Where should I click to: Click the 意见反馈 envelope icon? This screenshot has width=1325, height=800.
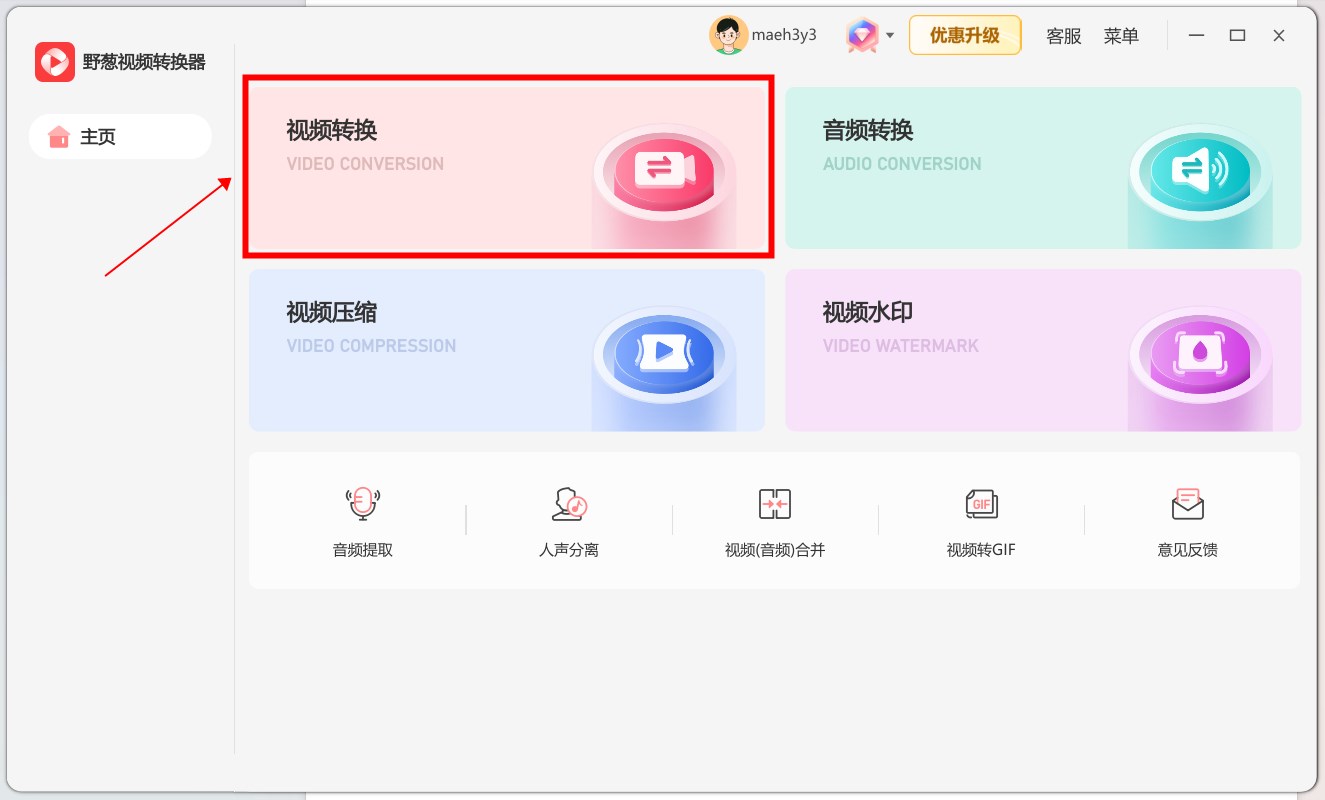[1188, 504]
